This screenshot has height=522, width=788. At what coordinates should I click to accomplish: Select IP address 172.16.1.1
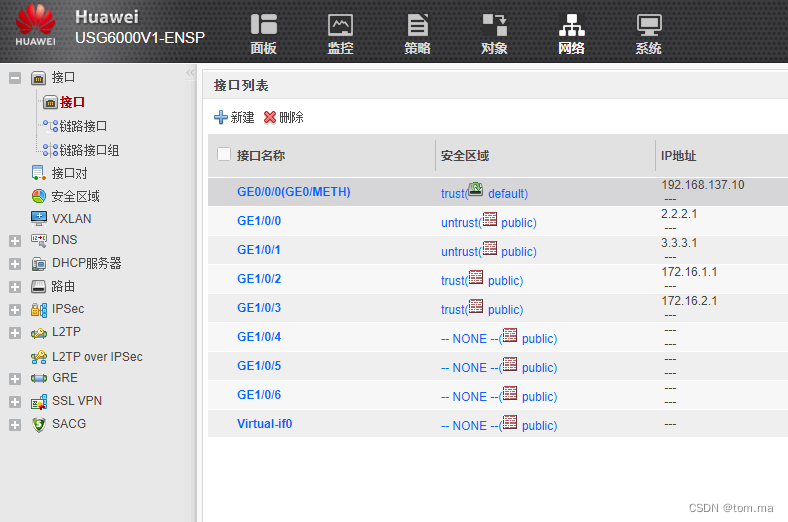[689, 272]
